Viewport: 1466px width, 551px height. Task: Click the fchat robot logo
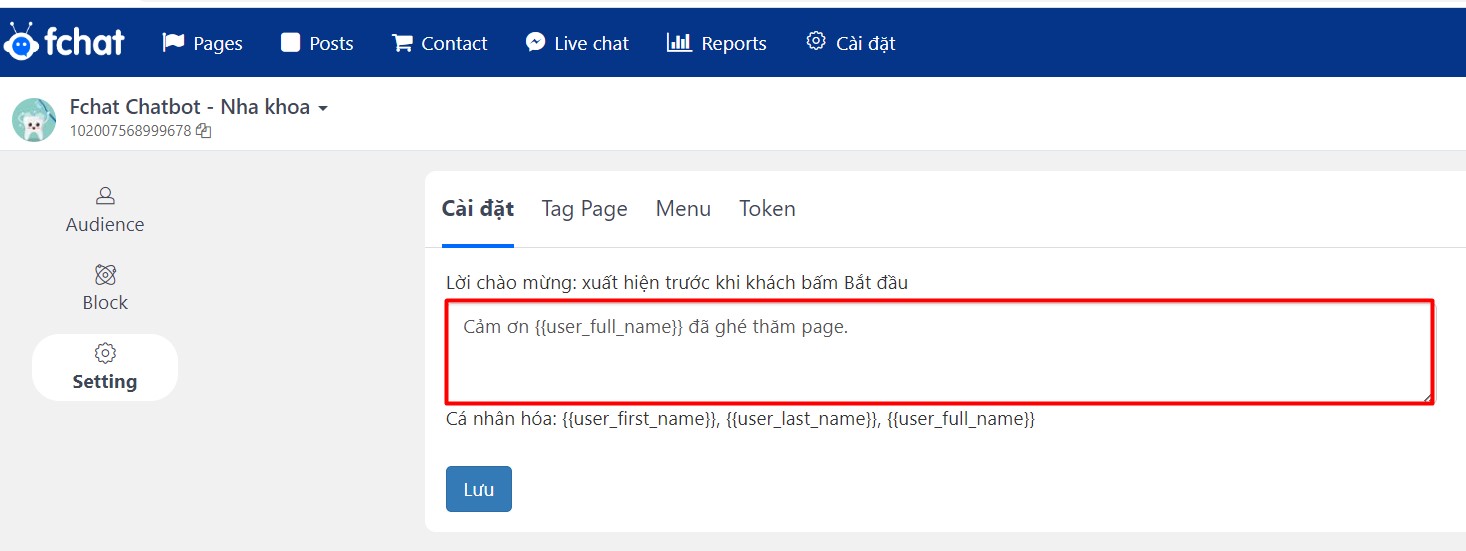[x=64, y=42]
